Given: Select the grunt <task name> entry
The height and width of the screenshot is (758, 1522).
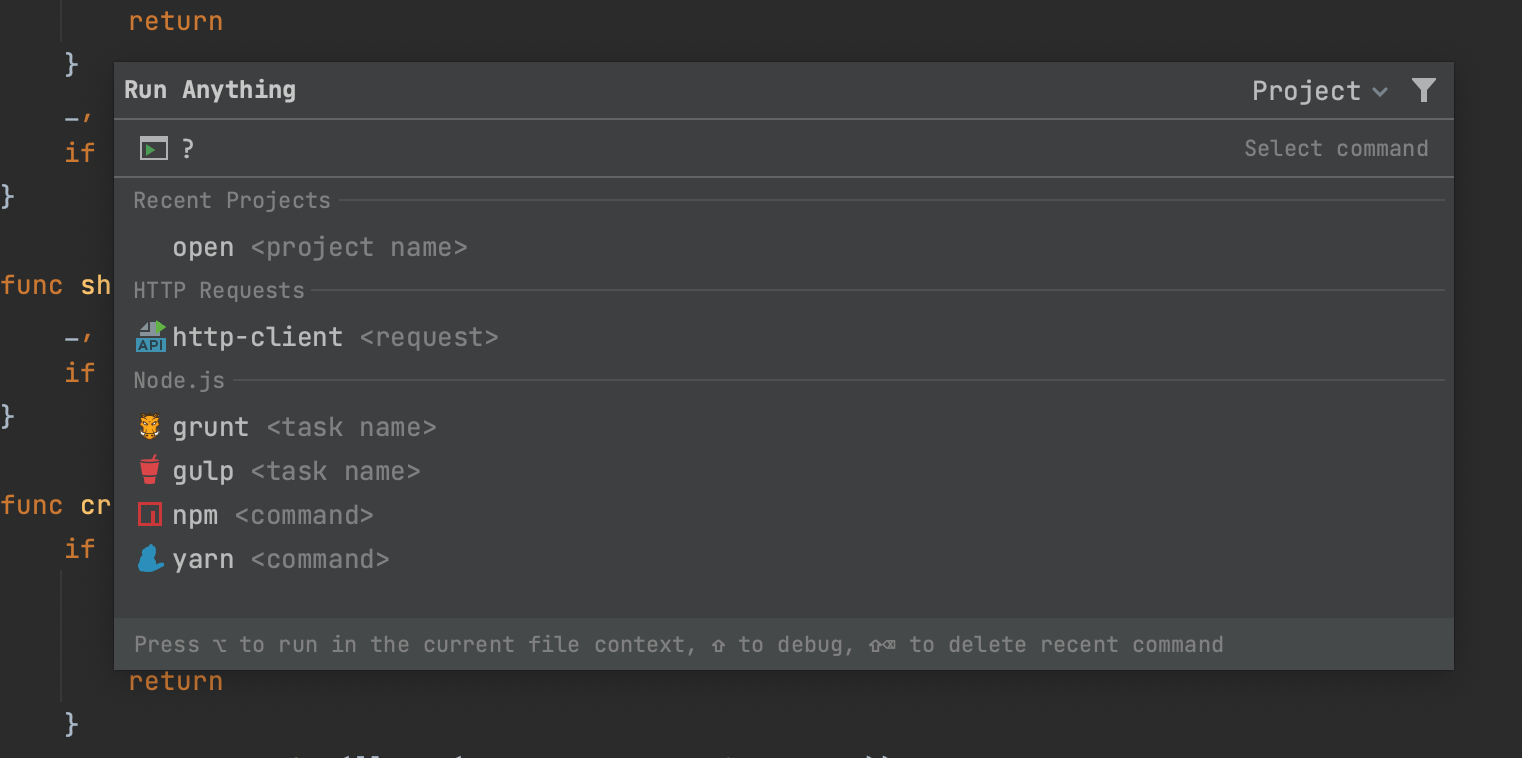Looking at the screenshot, I should tap(304, 427).
